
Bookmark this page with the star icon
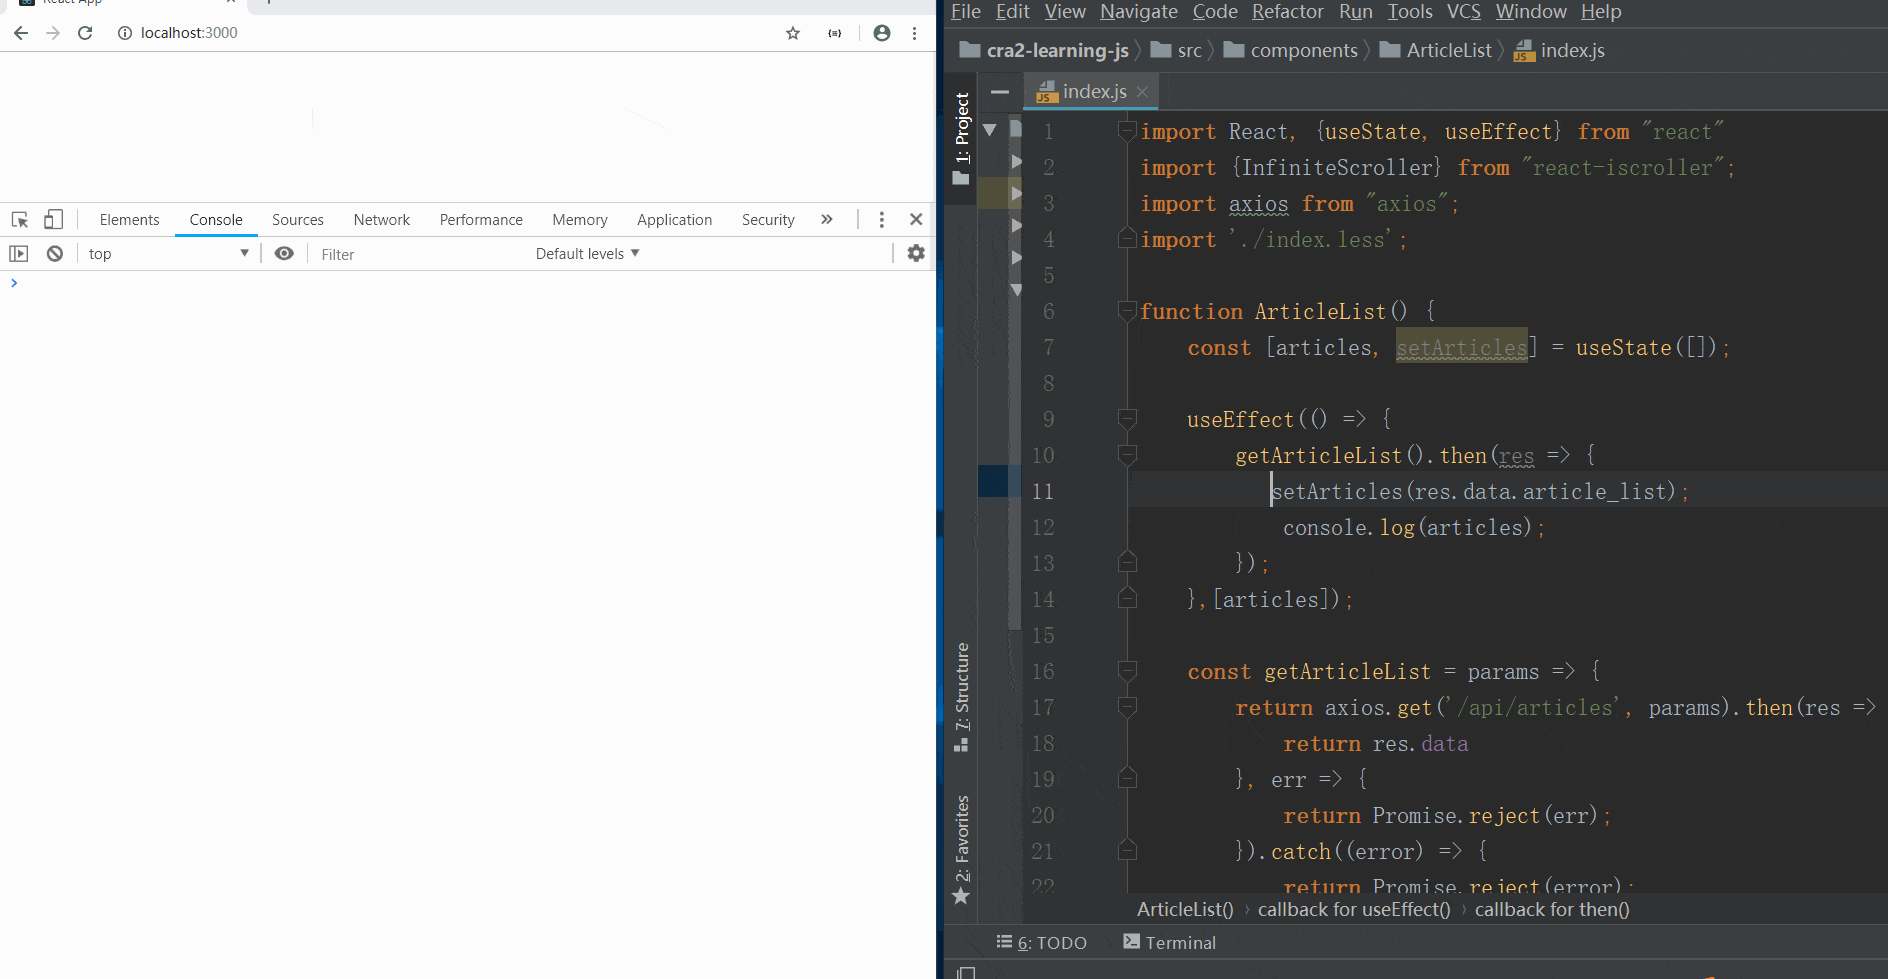tap(793, 33)
